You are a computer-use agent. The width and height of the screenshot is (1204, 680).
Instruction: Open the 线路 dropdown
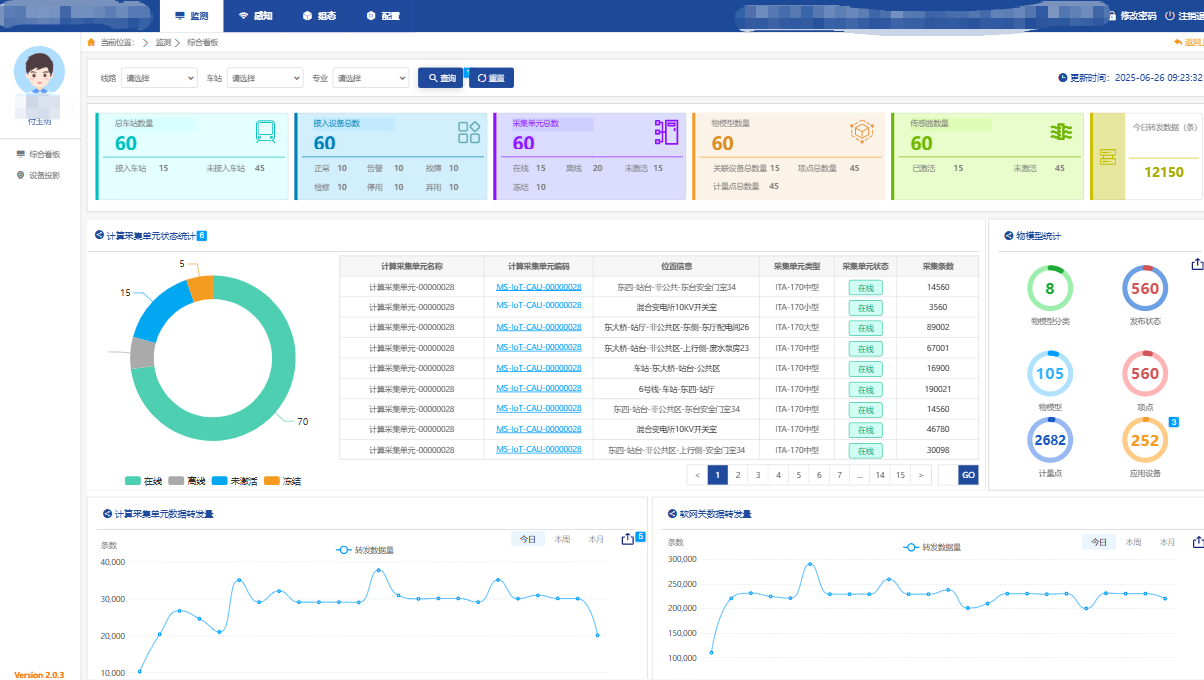pos(160,78)
